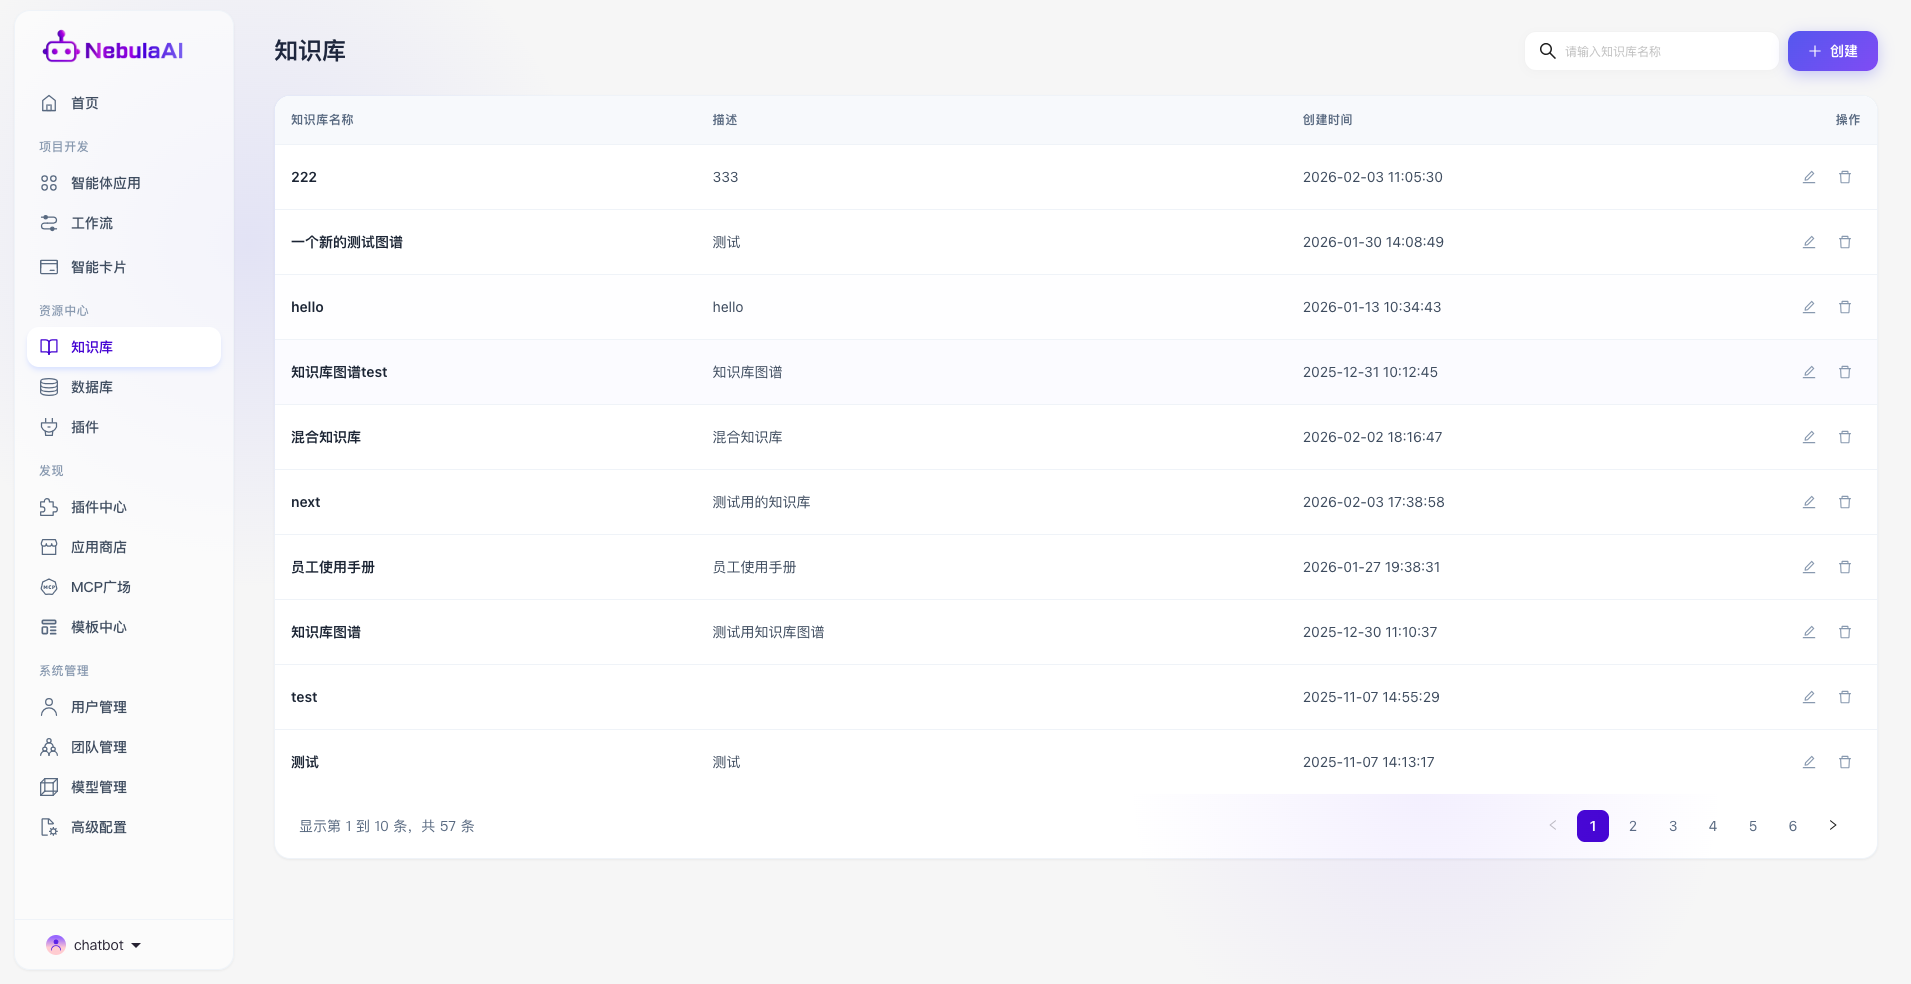This screenshot has width=1911, height=984.
Task: Click the previous page chevron
Action: click(x=1552, y=826)
